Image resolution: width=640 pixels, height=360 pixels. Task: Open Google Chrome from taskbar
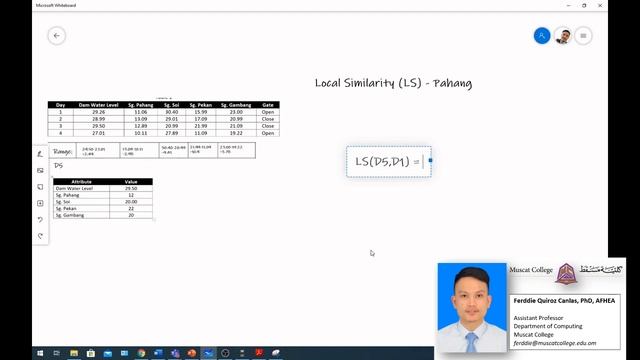pos(141,353)
